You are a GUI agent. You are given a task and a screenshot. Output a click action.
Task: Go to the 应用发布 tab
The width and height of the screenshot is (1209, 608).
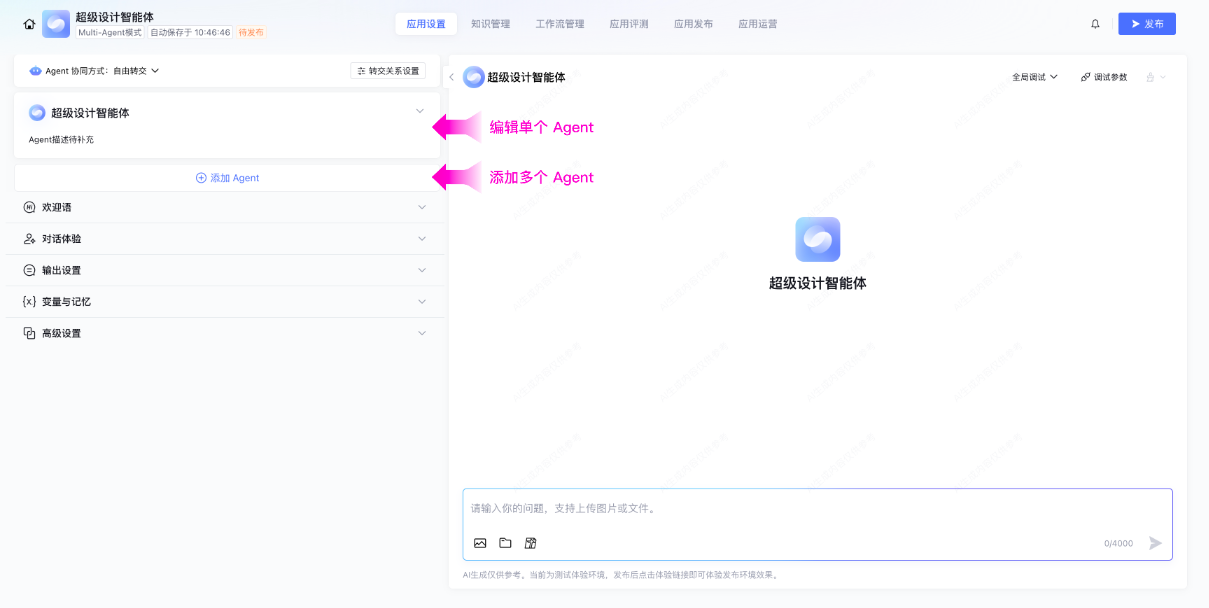(x=694, y=24)
